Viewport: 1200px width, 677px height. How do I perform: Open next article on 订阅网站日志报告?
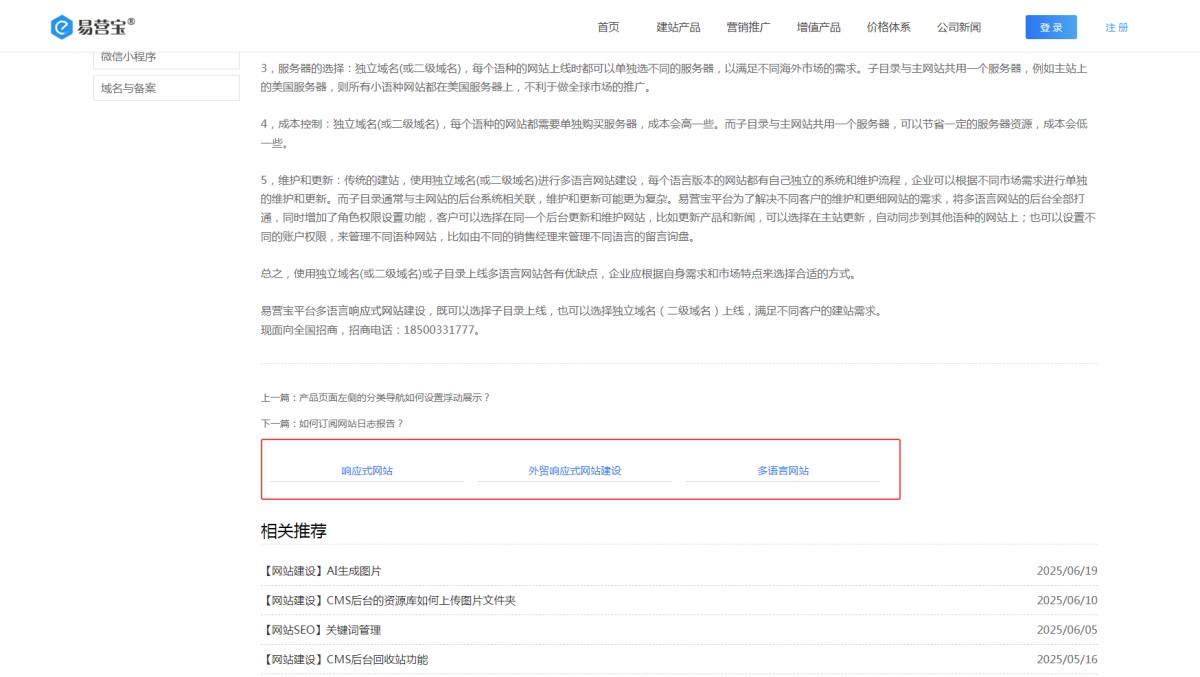pyautogui.click(x=332, y=423)
